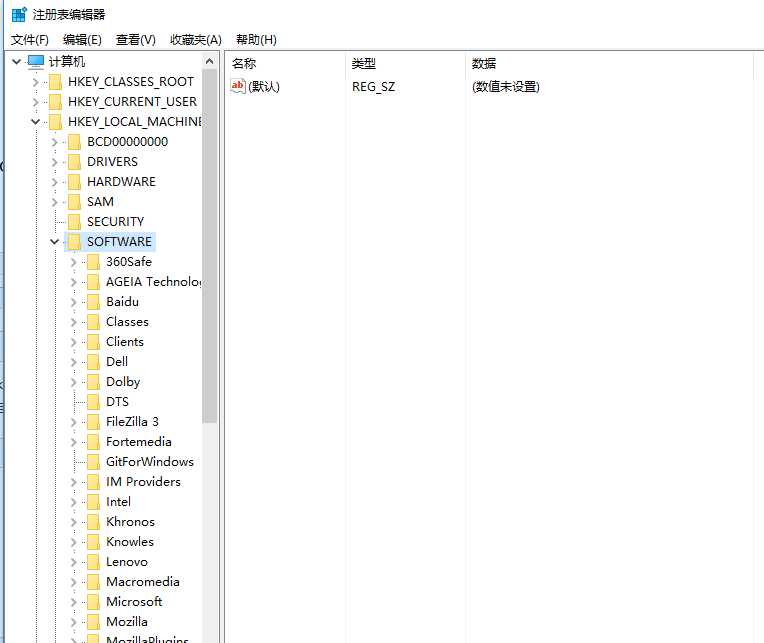Select the Microsoft key label
764x643 pixels.
134,602
